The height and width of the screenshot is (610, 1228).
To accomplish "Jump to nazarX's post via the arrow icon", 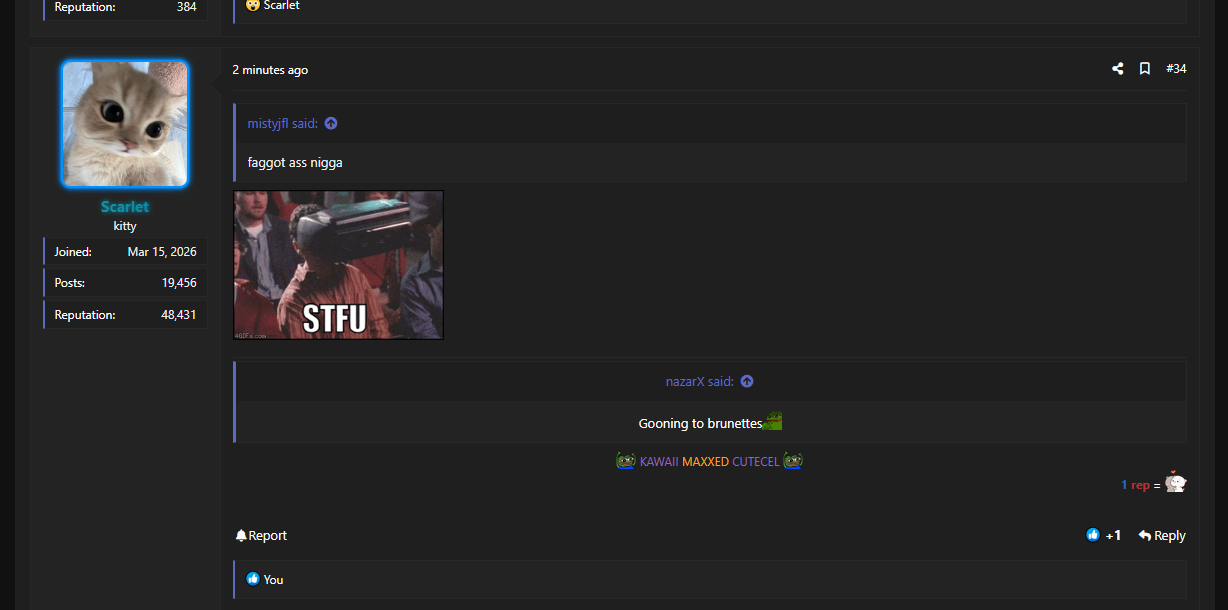I will tap(747, 381).
